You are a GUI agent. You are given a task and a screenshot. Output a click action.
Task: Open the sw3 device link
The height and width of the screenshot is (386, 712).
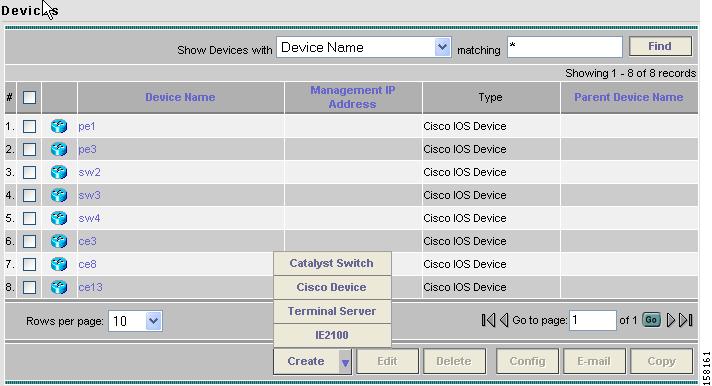(89, 195)
